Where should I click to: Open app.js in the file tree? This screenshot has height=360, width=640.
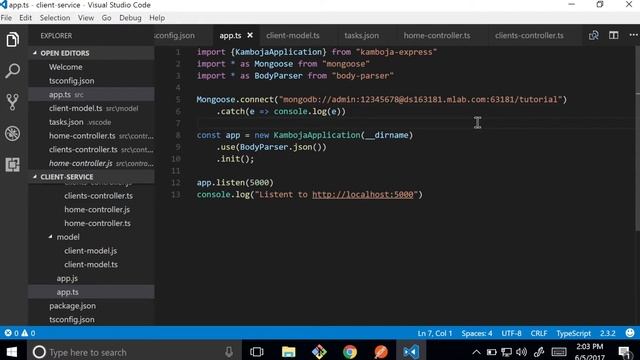pos(67,278)
